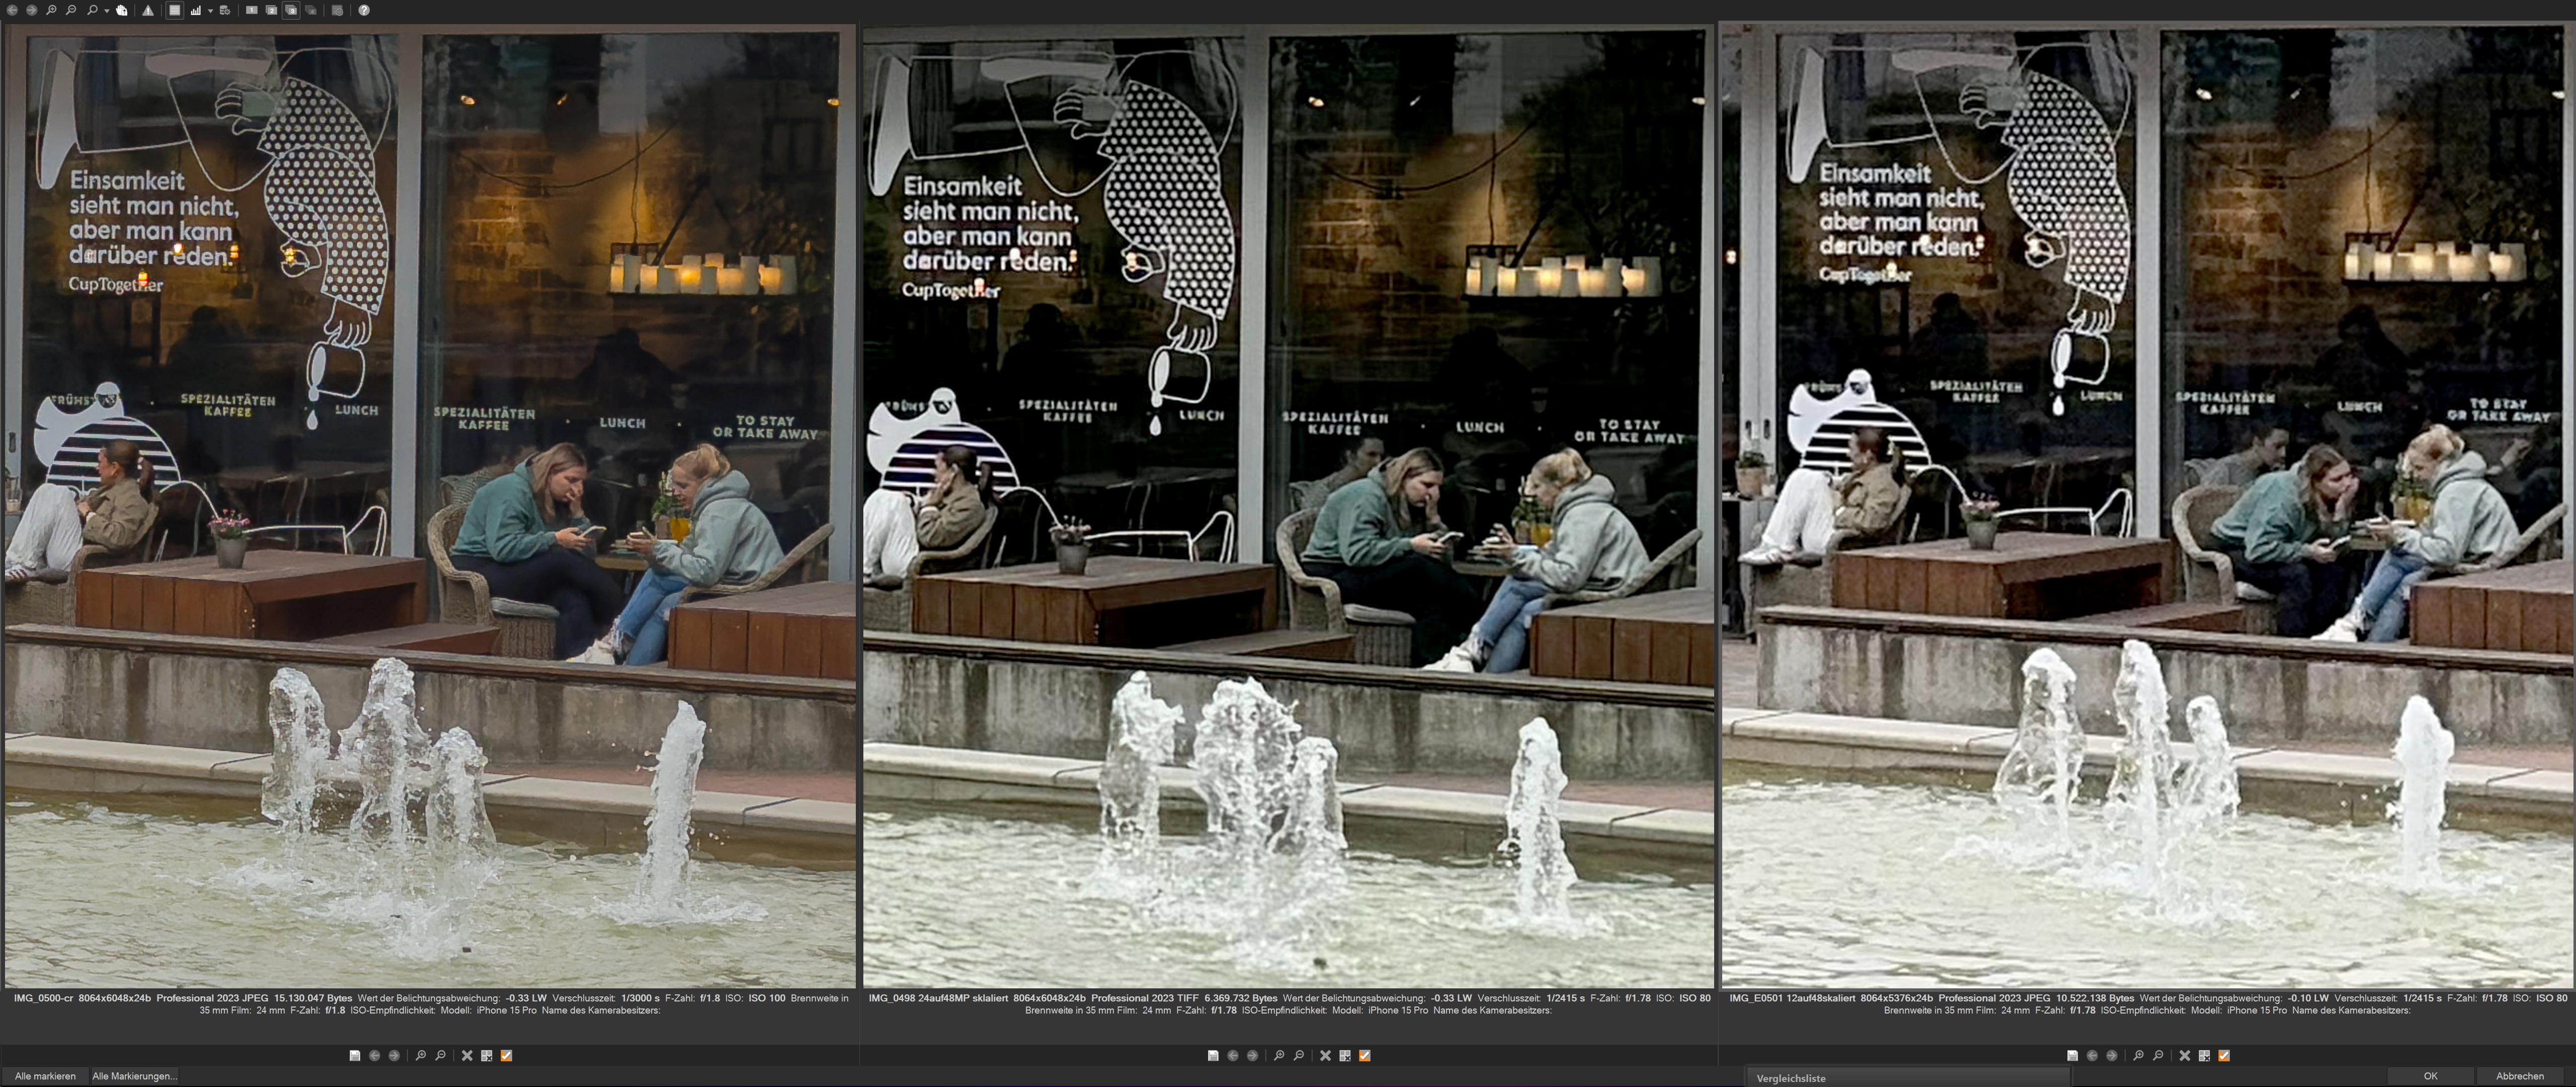The width and height of the screenshot is (2576, 1087).
Task: Open the help question mark icon
Action: pos(364,10)
